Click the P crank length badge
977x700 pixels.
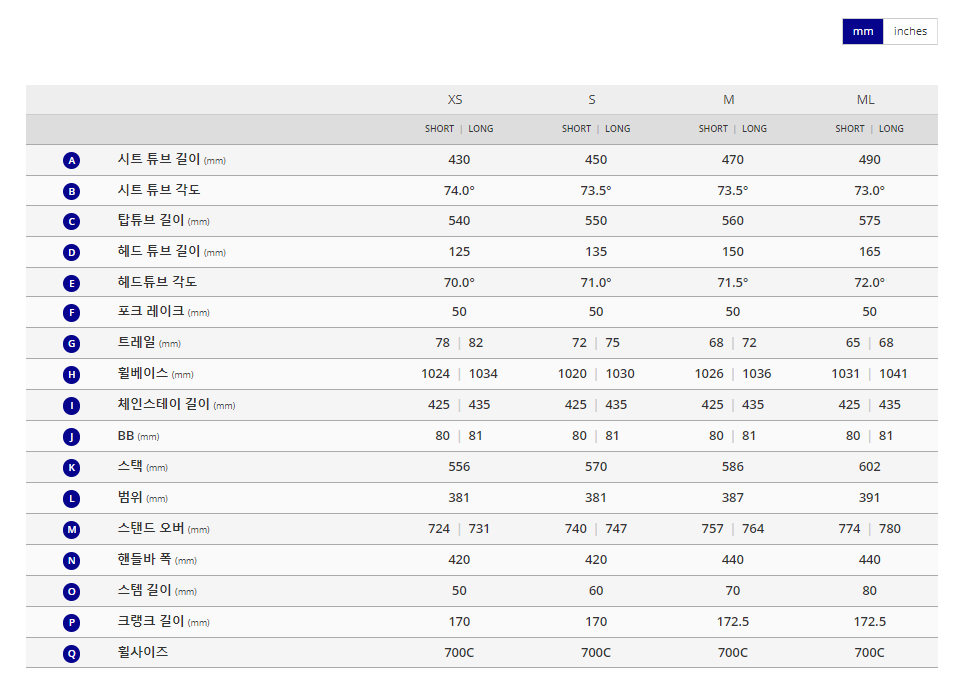(x=71, y=622)
